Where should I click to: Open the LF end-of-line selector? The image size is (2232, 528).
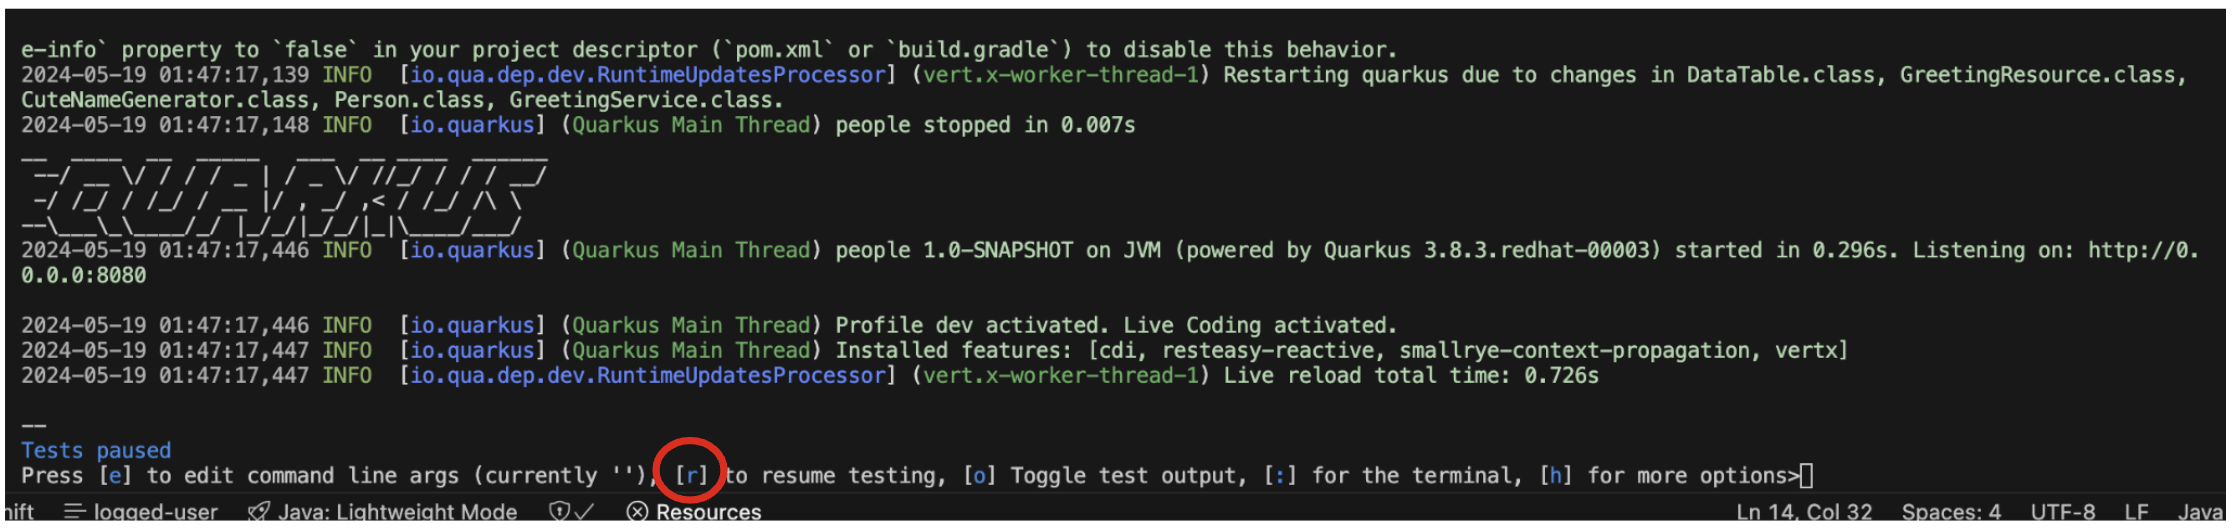click(x=2136, y=512)
